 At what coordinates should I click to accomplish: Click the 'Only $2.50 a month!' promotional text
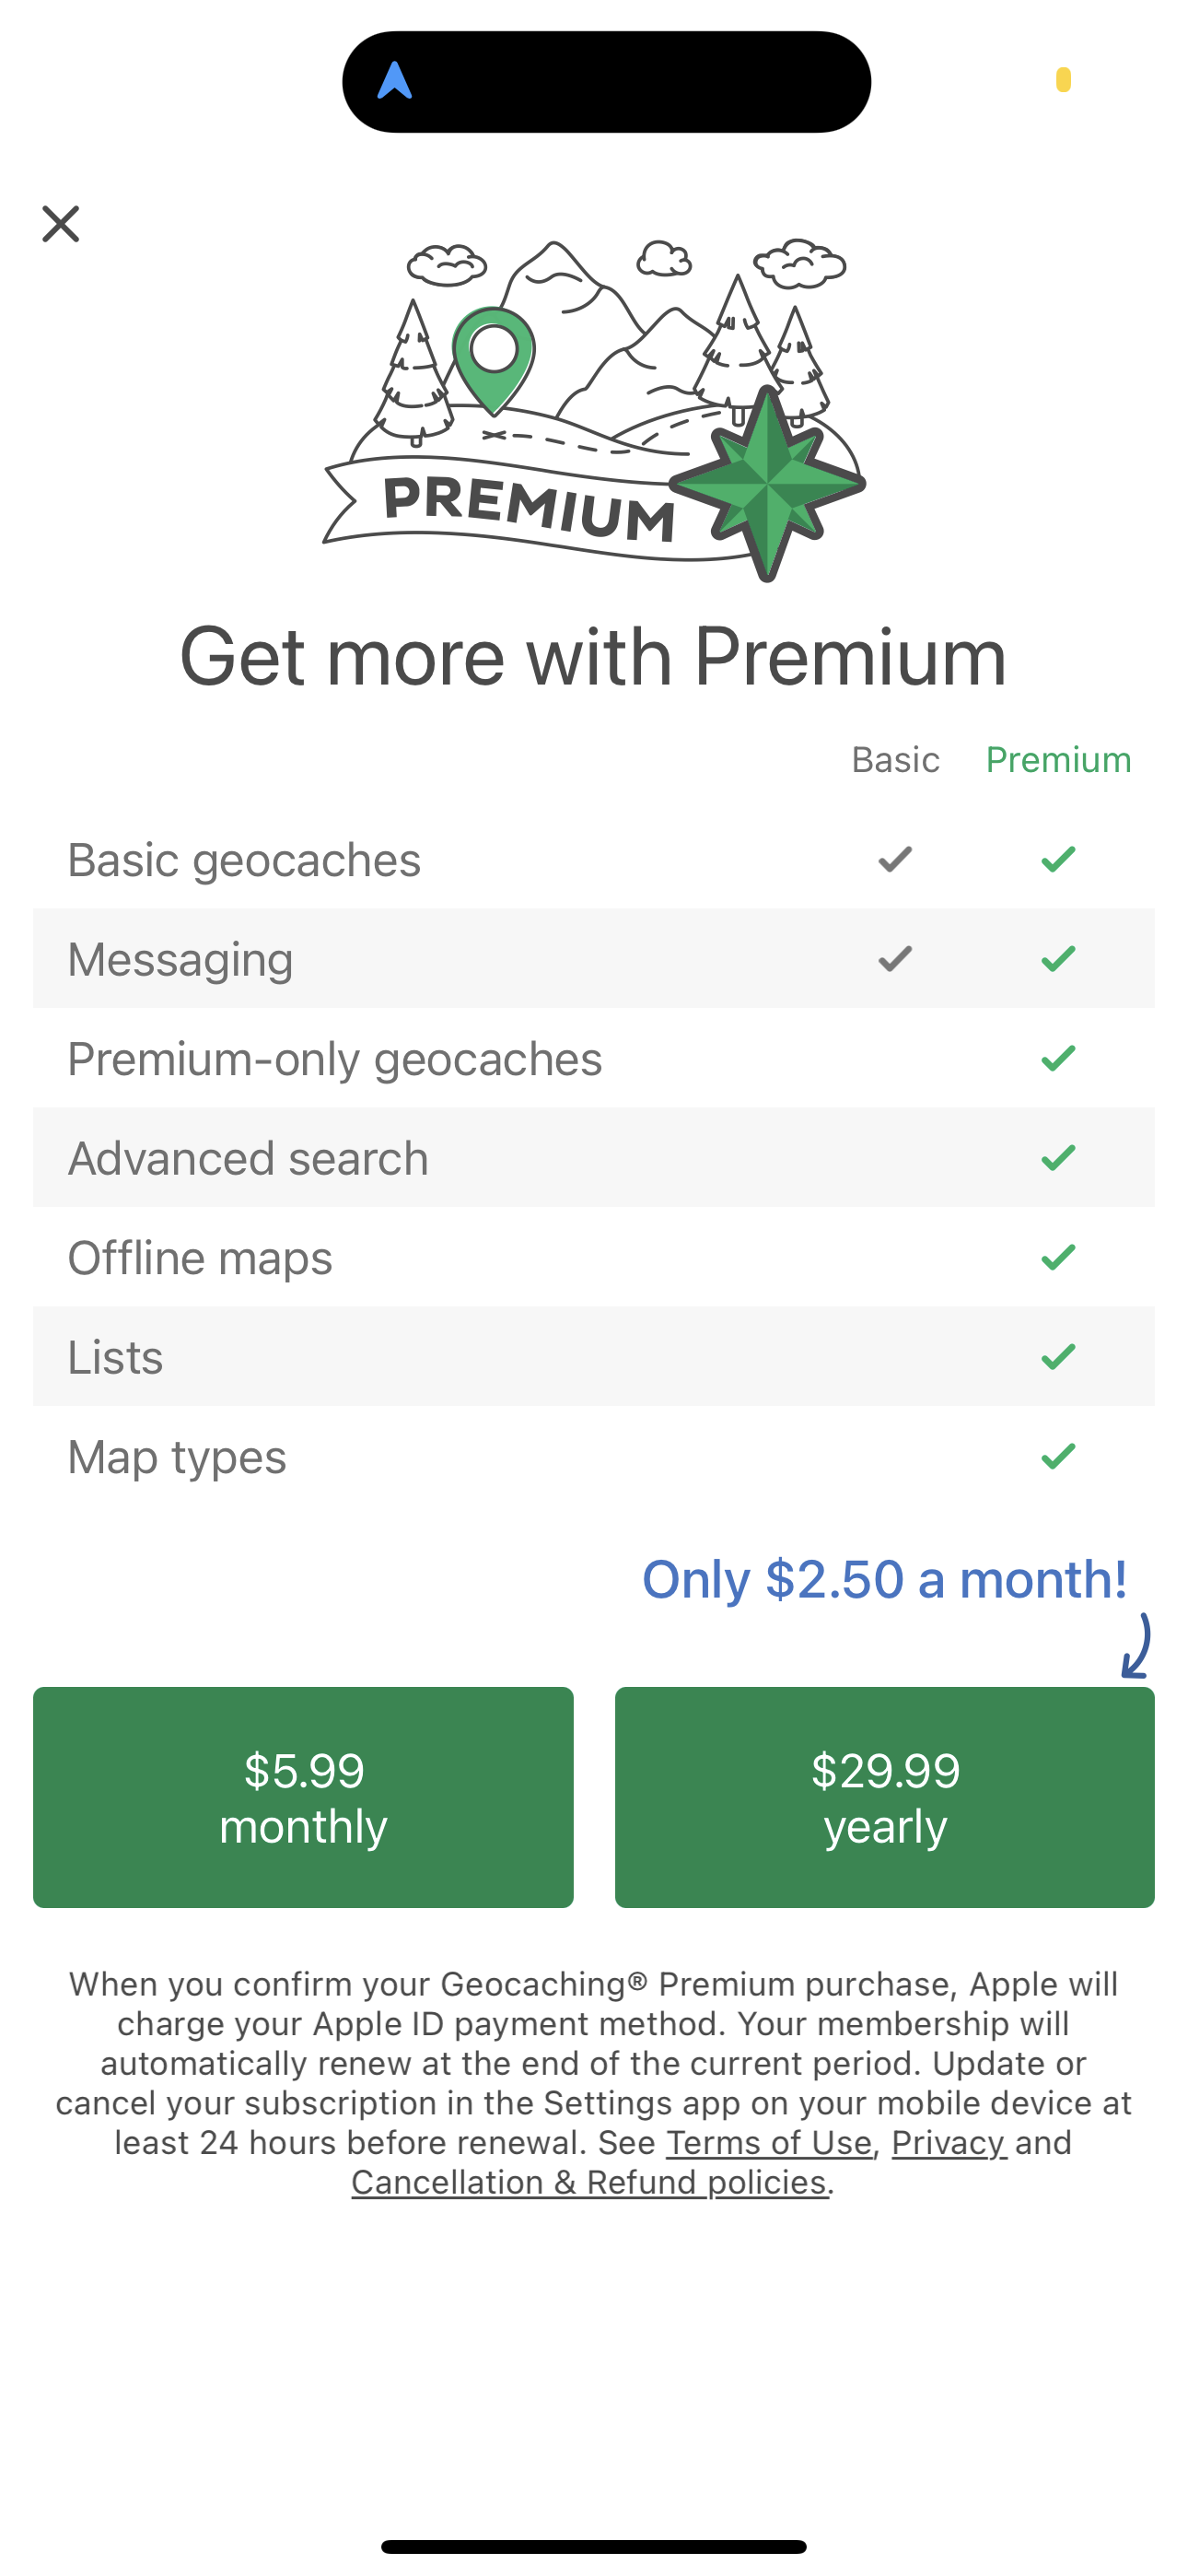point(886,1578)
